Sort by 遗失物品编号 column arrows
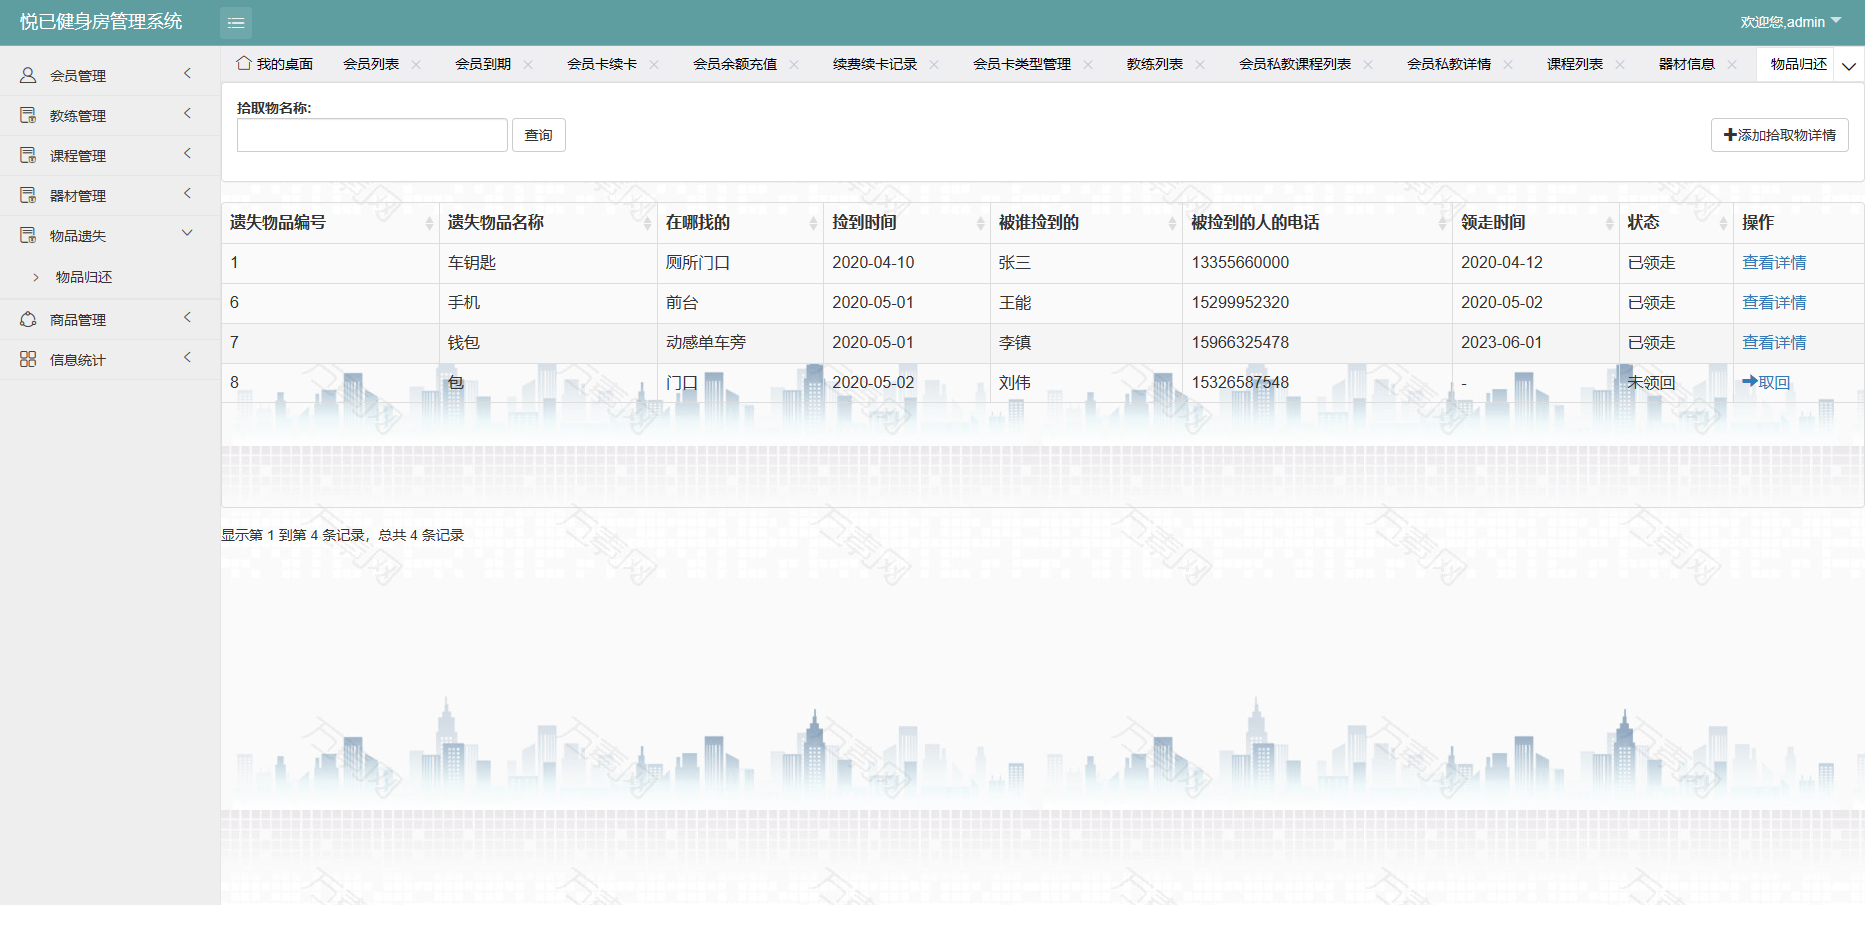This screenshot has width=1865, height=947. [429, 223]
